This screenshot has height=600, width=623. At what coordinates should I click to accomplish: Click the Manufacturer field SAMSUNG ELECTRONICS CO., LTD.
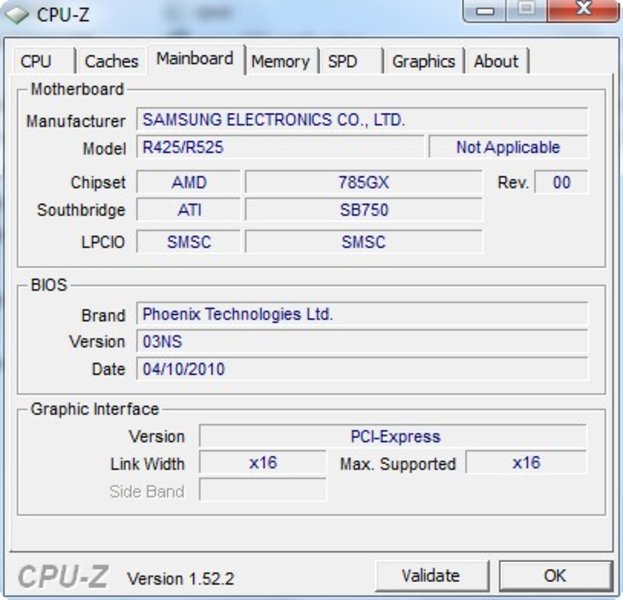362,119
